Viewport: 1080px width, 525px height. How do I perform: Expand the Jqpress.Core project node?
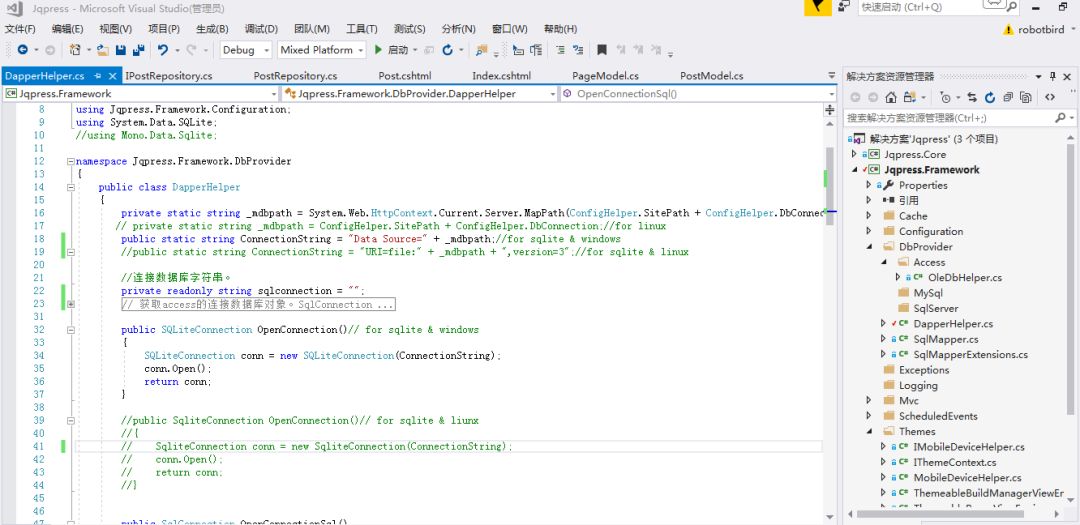(854, 154)
